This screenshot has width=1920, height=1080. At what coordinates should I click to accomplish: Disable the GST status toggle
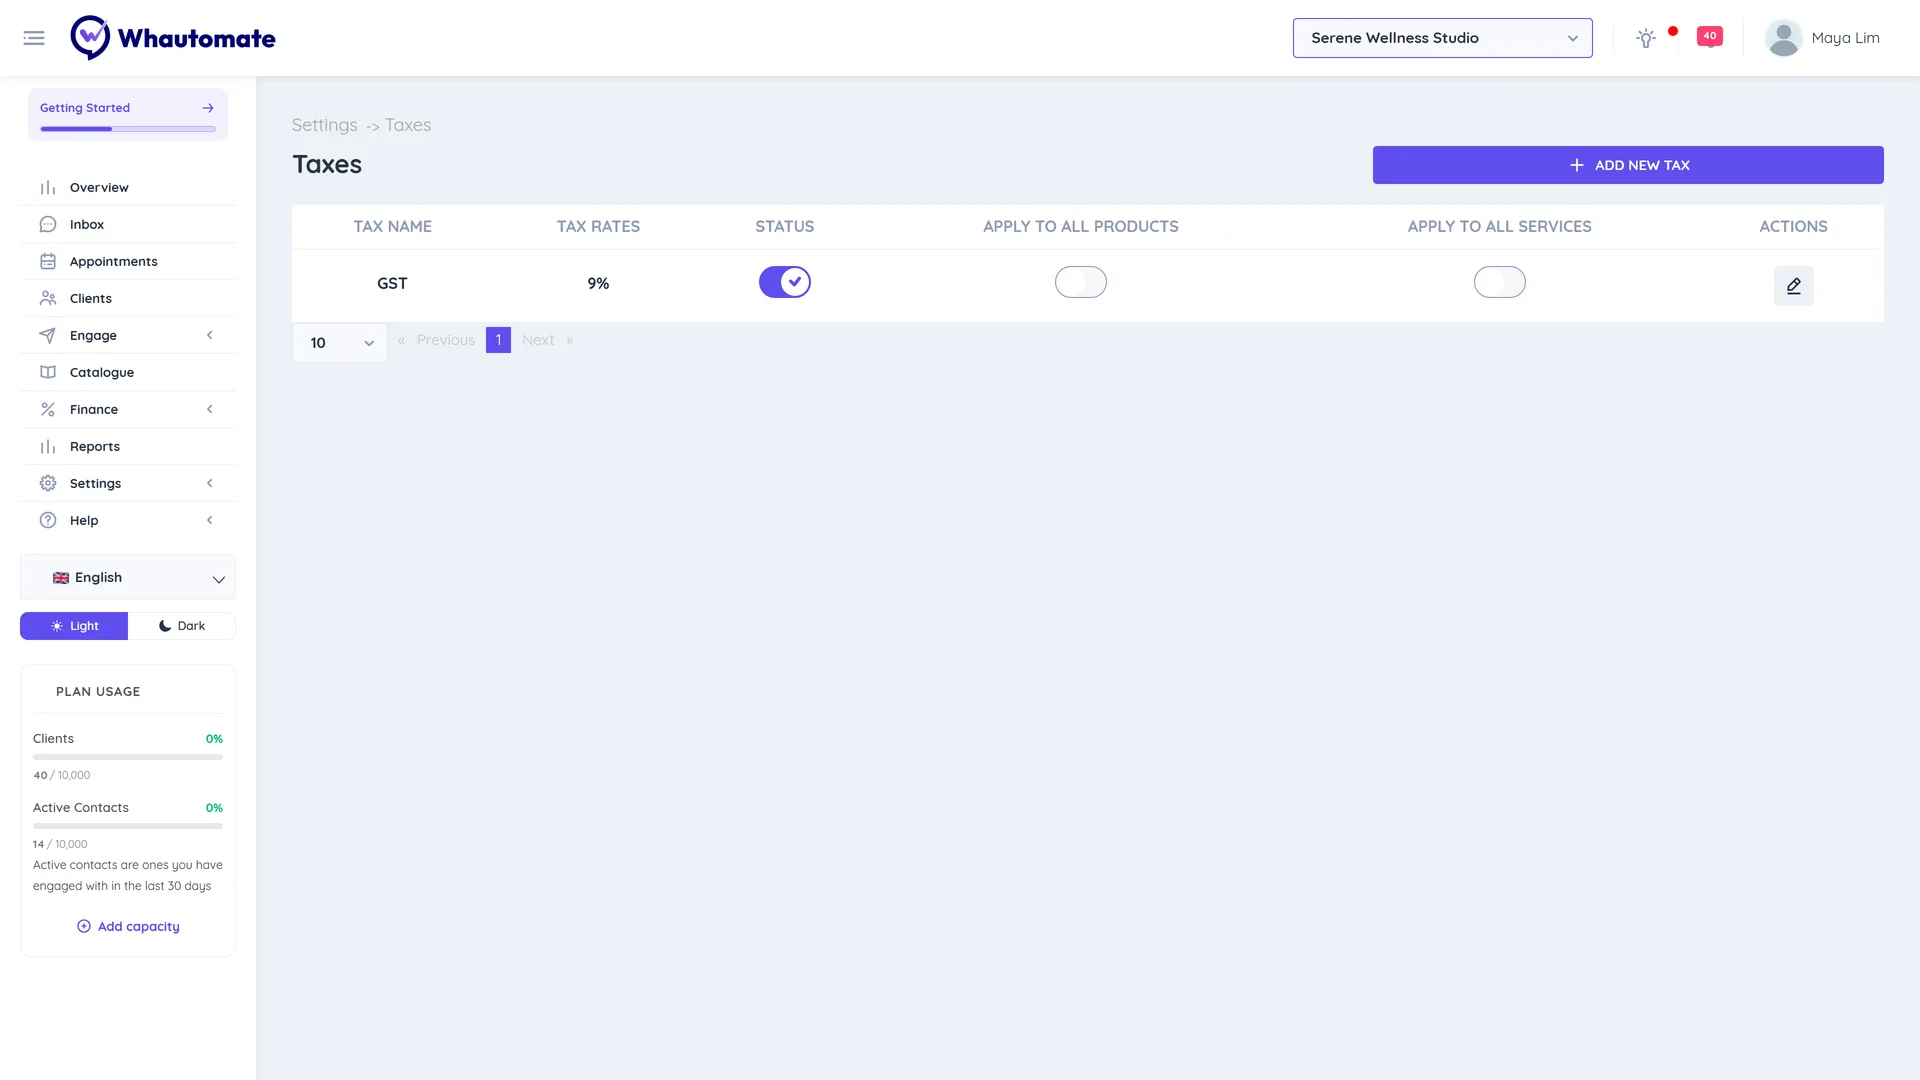click(x=785, y=282)
